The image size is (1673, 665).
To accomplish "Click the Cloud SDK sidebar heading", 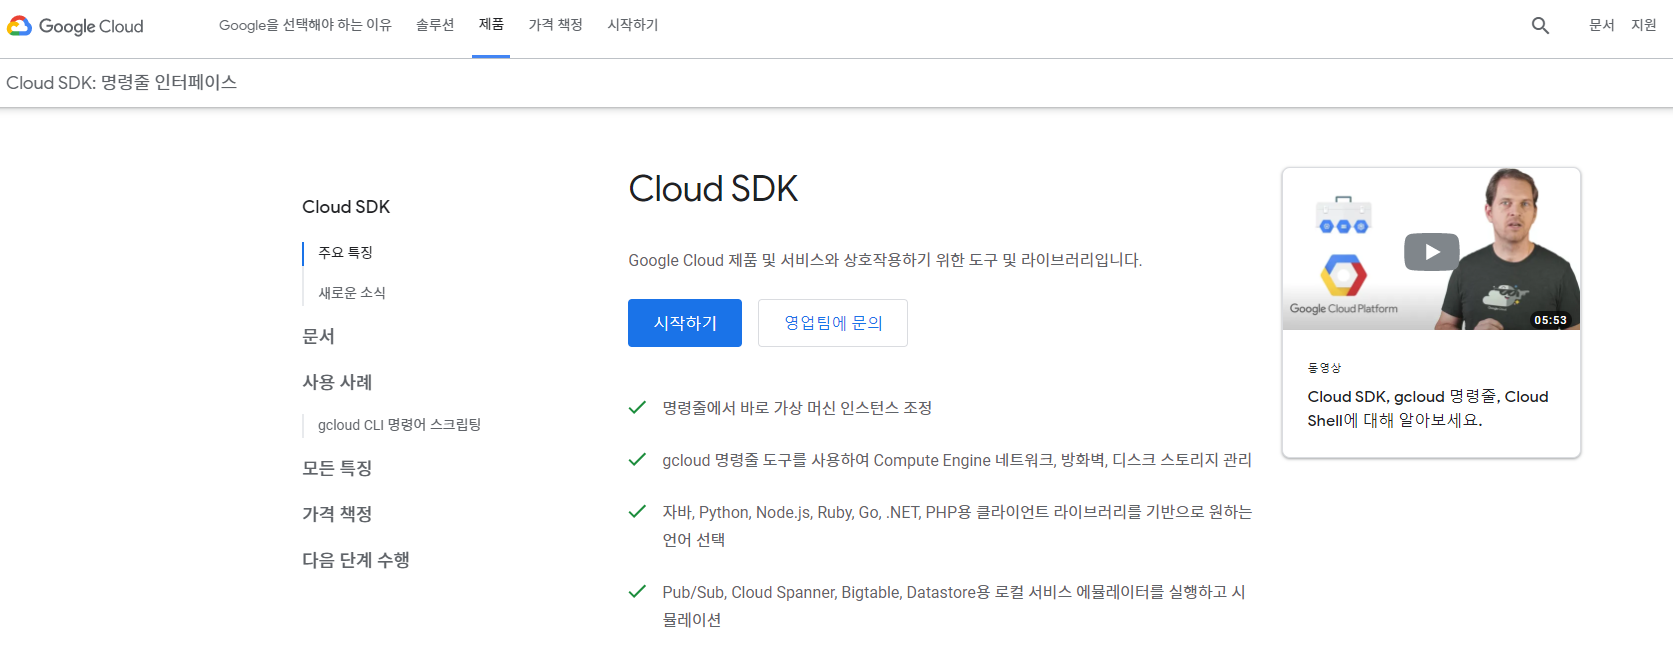I will pyautogui.click(x=346, y=207).
